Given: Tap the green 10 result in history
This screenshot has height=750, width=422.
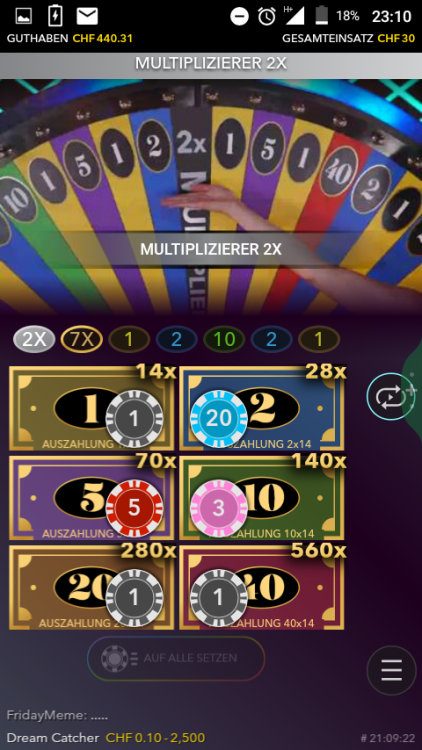Looking at the screenshot, I should point(224,339).
